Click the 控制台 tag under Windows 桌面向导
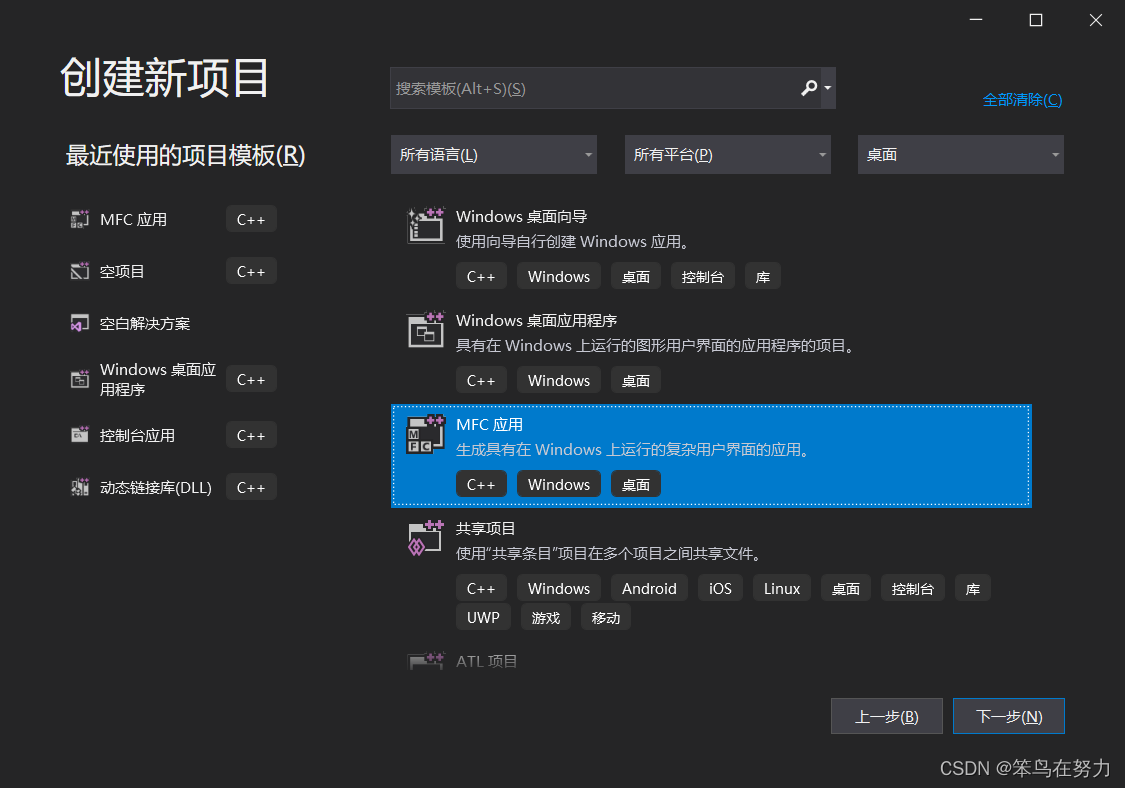Screen dimensions: 1125x788 tap(702, 276)
